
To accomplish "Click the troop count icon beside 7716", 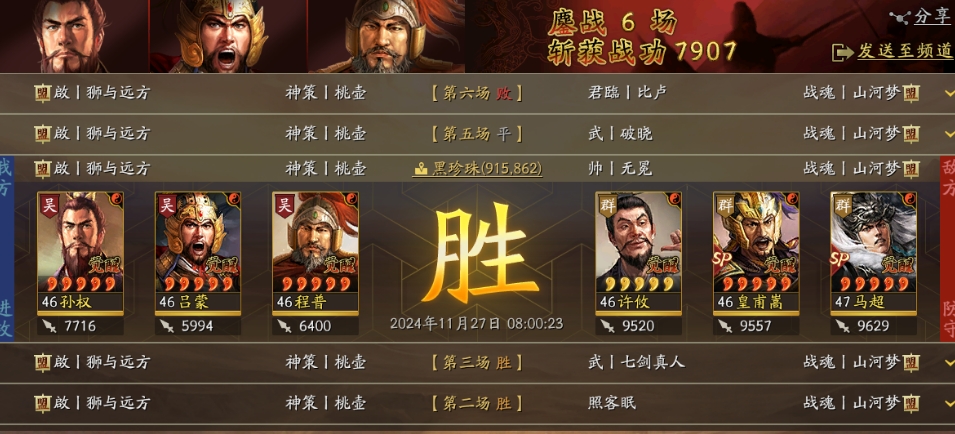I will pos(50,326).
